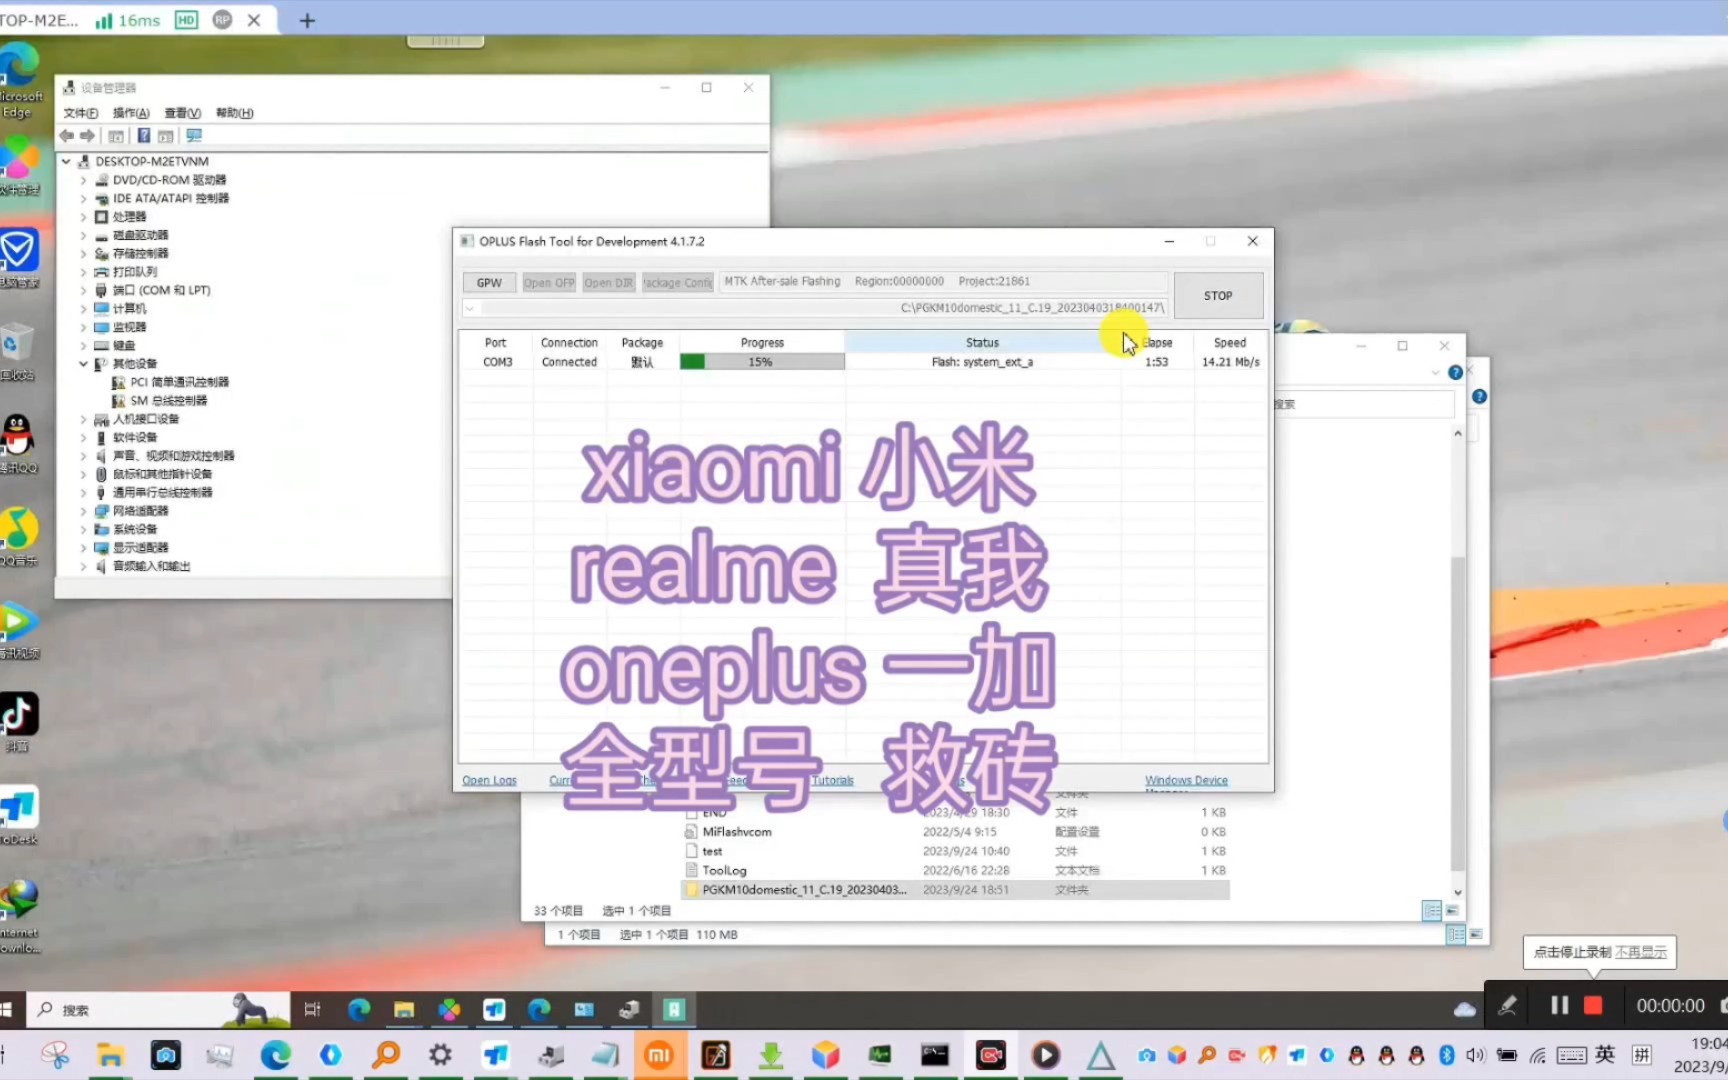Viewport: 1728px width, 1080px height.
Task: Click the 不再显示 link in recording tooltip
Action: pyautogui.click(x=1641, y=952)
